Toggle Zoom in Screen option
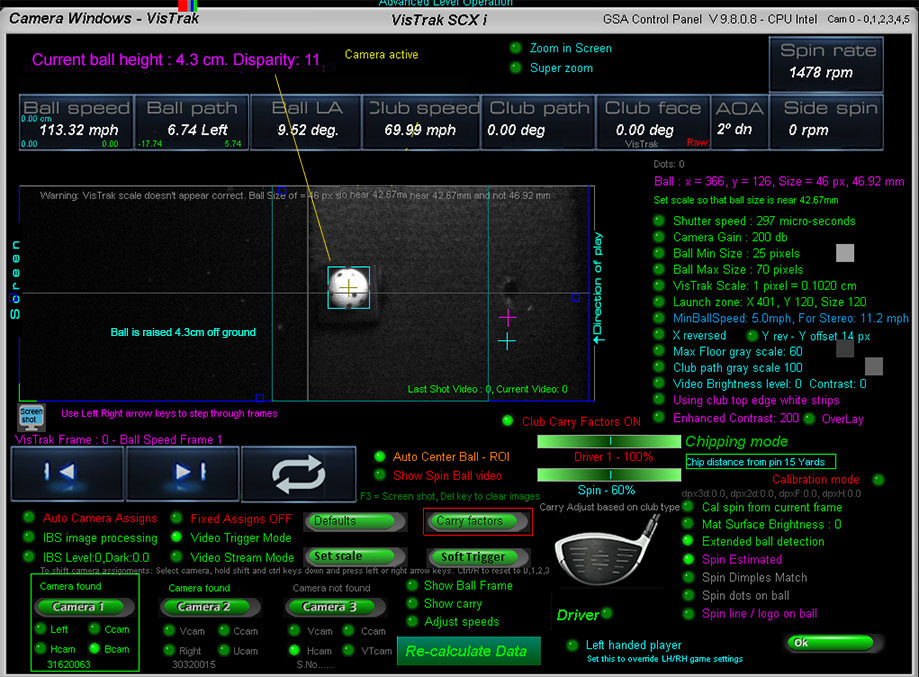 pos(516,48)
